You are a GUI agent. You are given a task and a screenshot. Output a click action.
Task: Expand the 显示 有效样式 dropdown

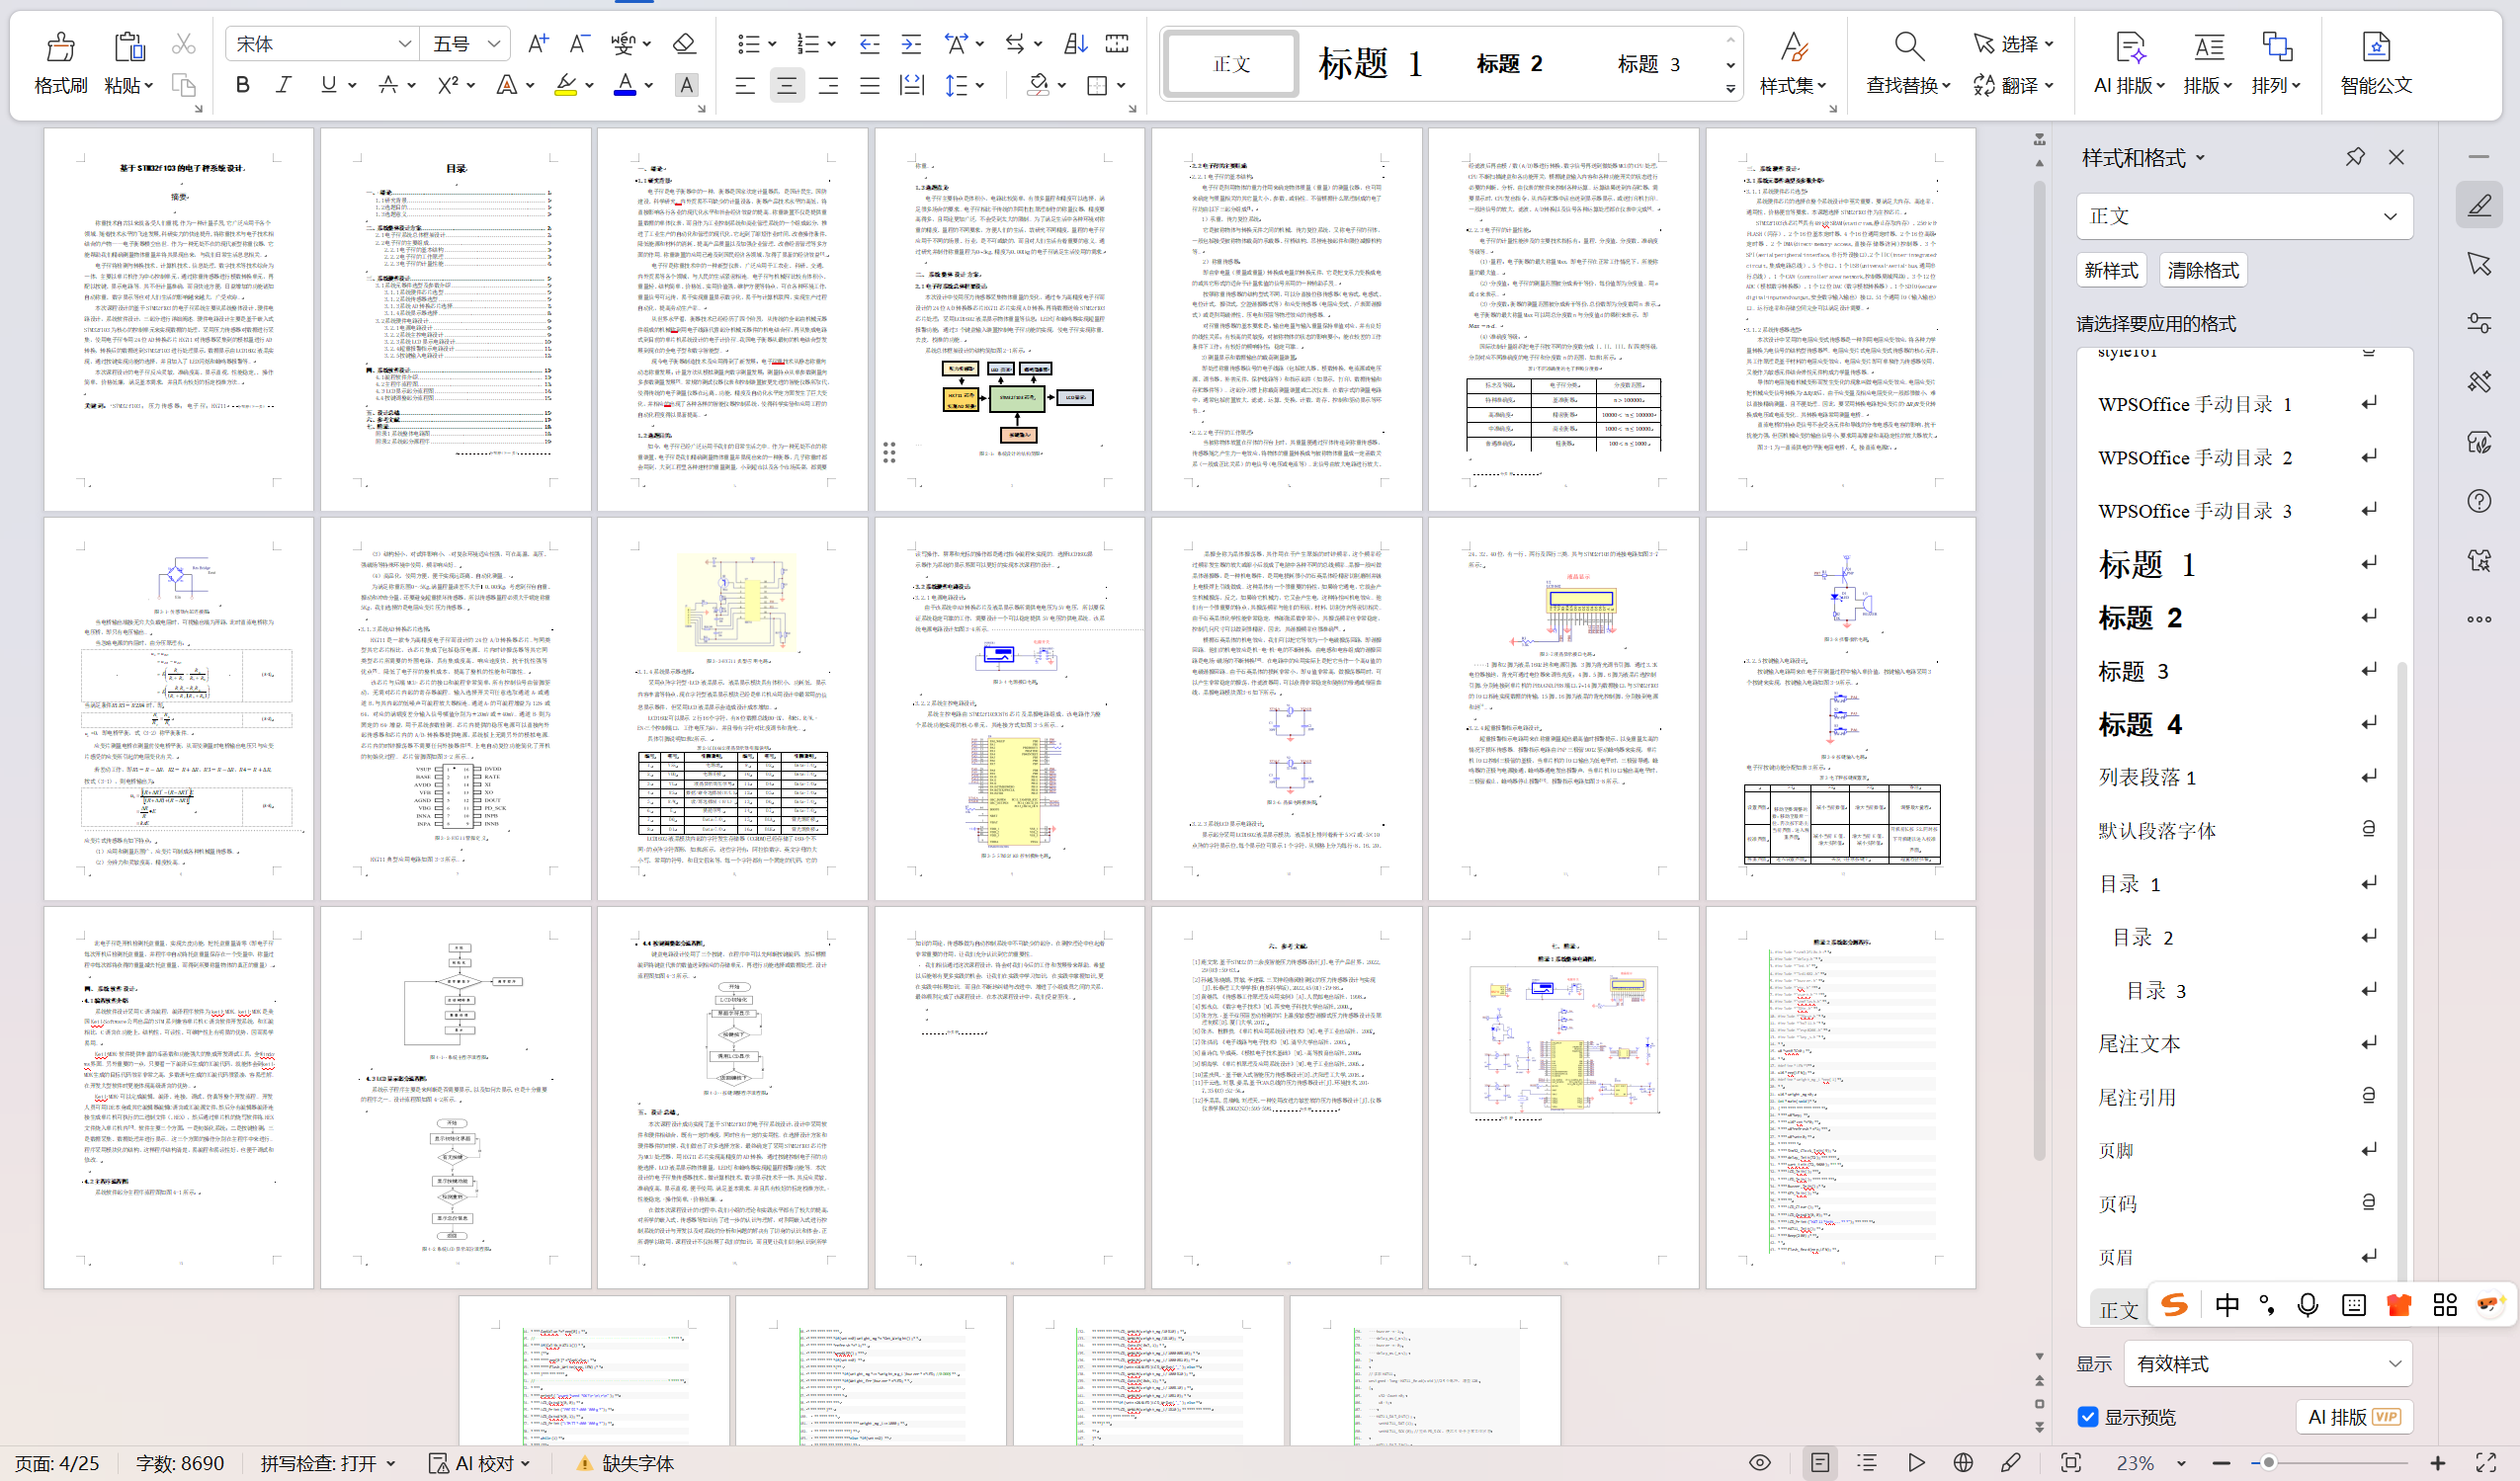pyautogui.click(x=2394, y=1364)
